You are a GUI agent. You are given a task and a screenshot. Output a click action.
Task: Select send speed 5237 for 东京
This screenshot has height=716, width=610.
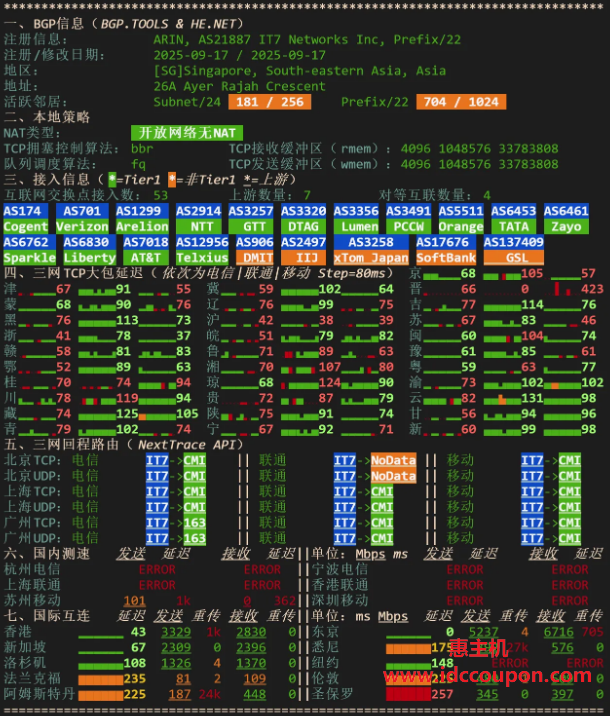[484, 632]
